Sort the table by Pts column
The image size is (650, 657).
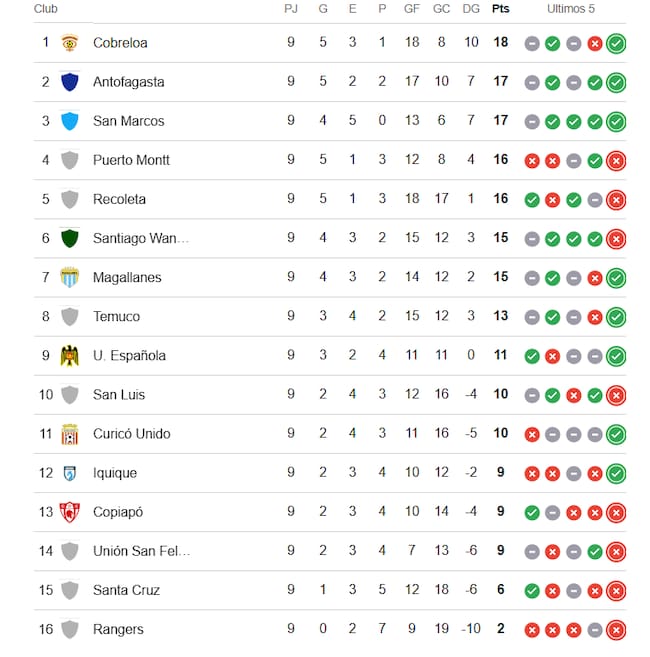pos(500,9)
